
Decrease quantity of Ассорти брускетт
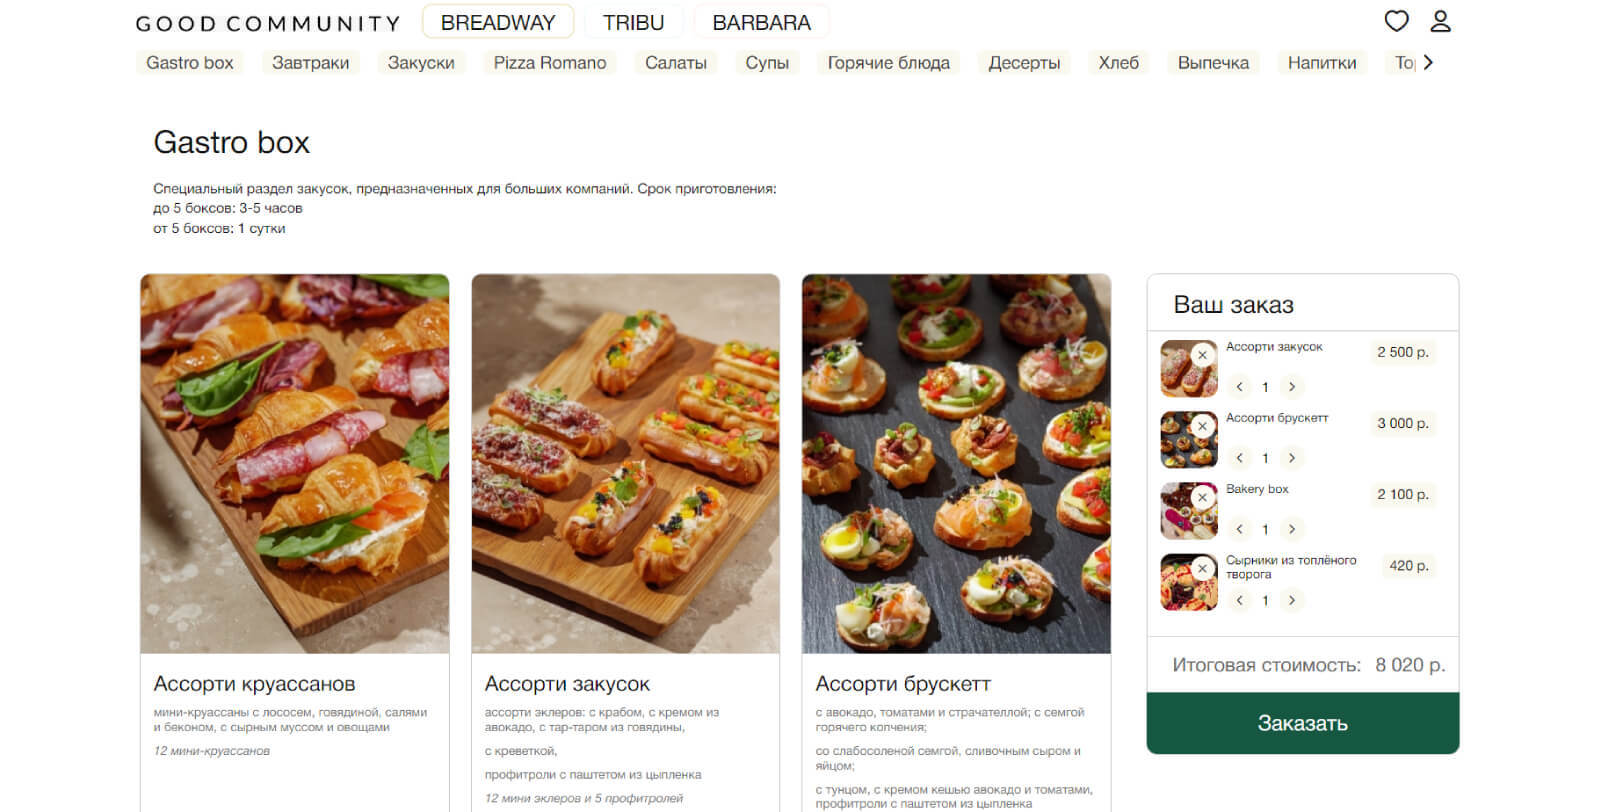coord(1240,458)
